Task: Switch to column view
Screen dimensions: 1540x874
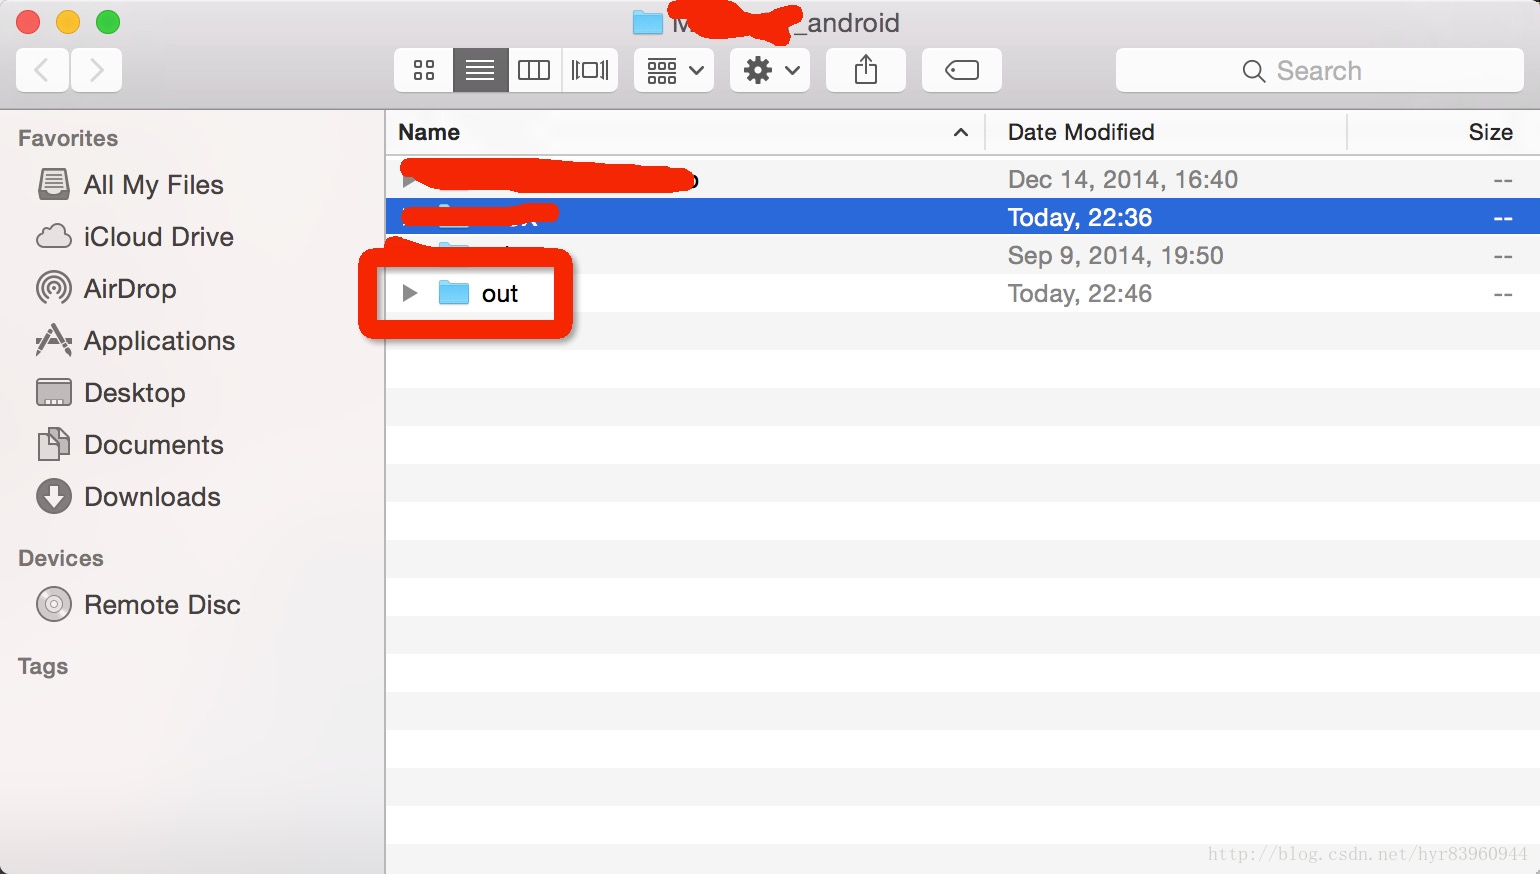Action: (534, 70)
